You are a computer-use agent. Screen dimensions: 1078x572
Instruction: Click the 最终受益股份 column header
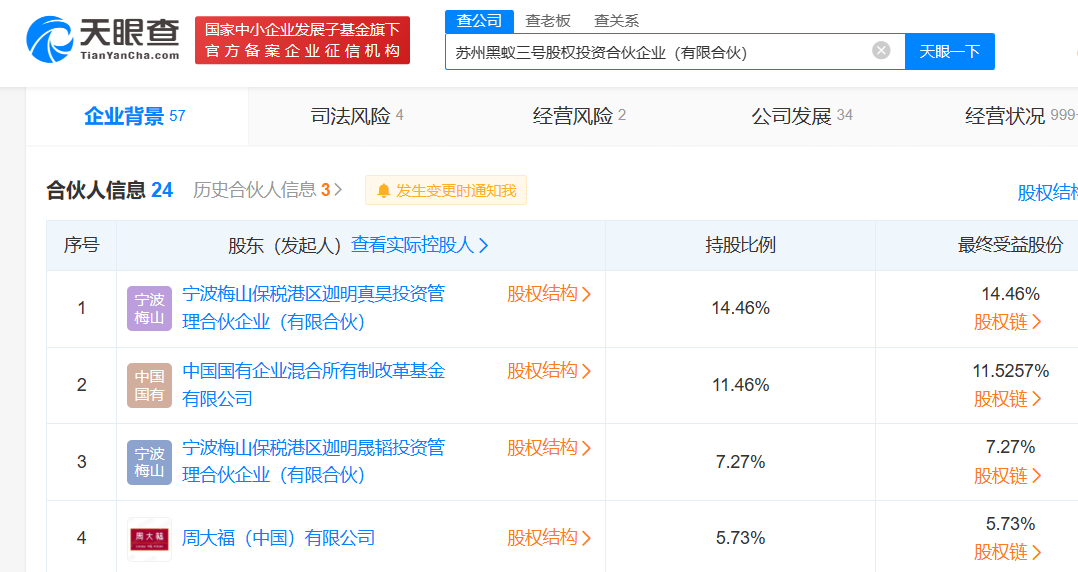click(1010, 245)
